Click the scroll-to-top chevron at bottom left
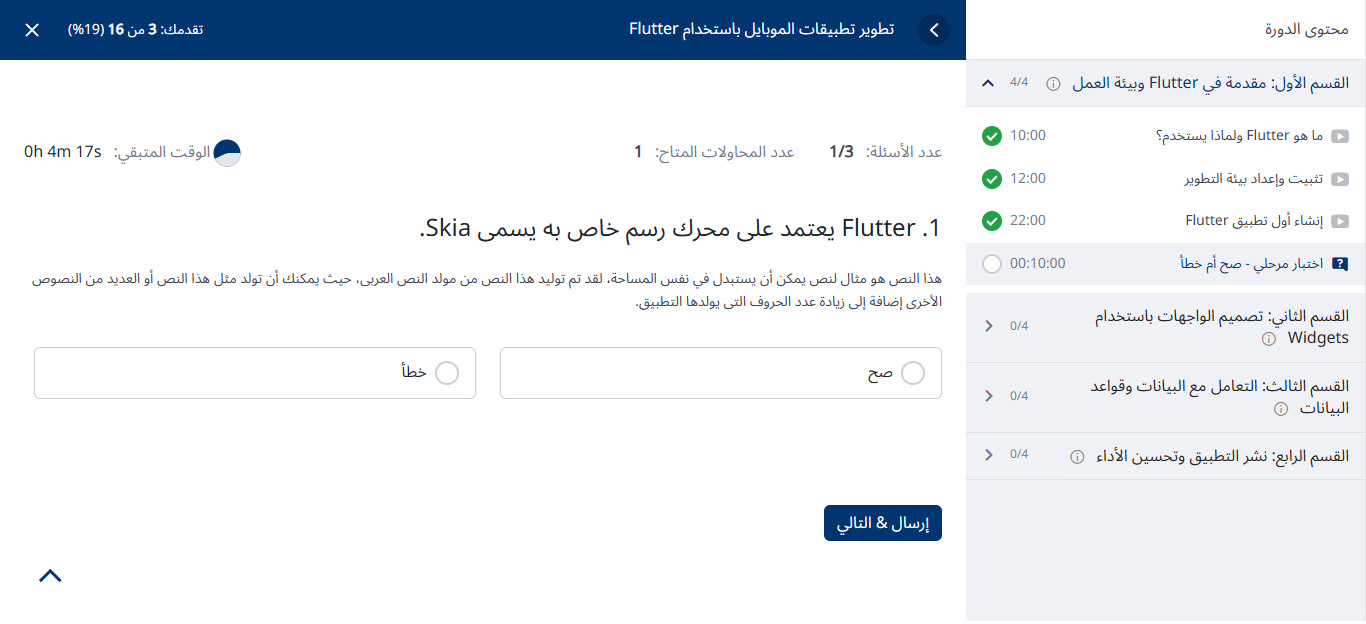1366x624 pixels. 50,575
